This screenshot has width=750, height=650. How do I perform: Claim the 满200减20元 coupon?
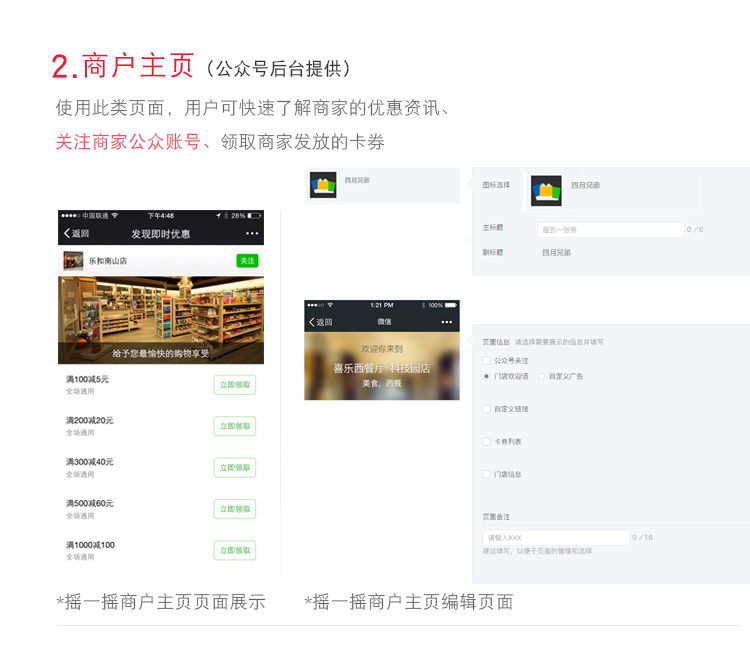click(235, 426)
